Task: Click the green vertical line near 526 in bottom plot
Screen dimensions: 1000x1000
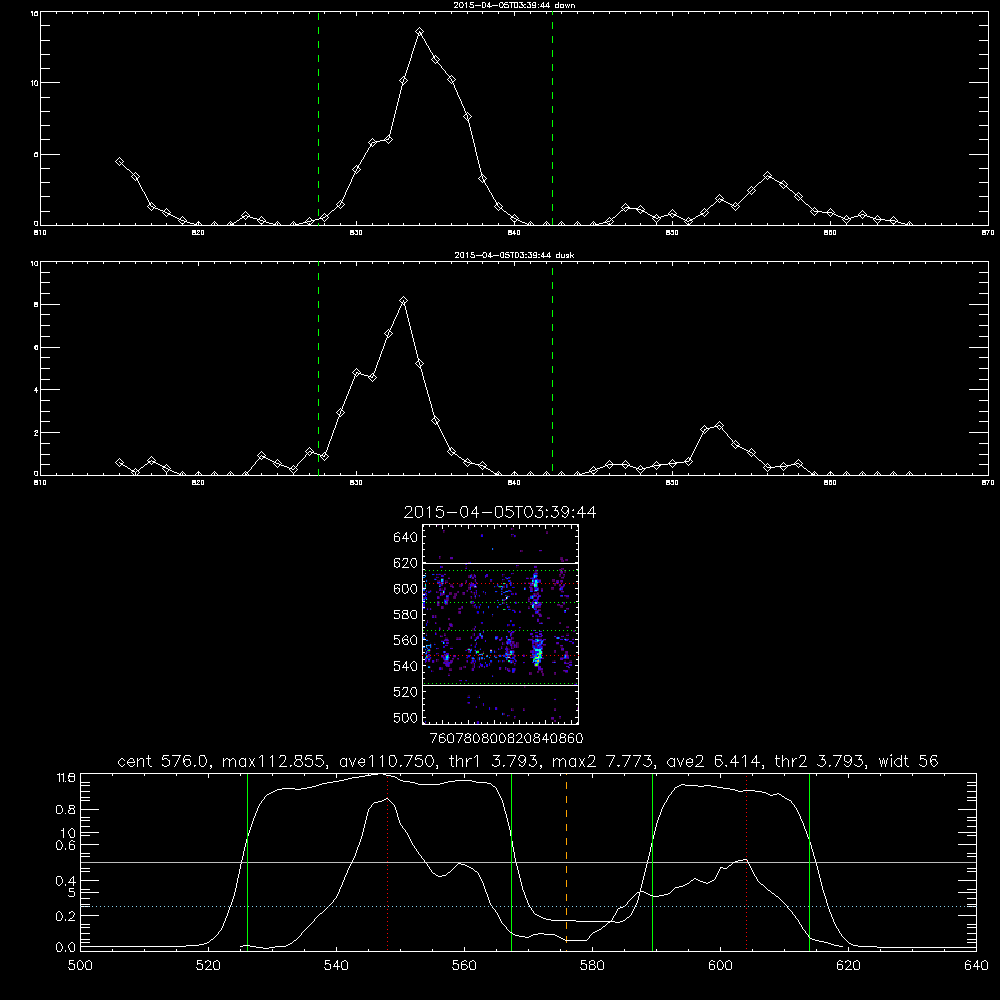Action: tap(247, 861)
